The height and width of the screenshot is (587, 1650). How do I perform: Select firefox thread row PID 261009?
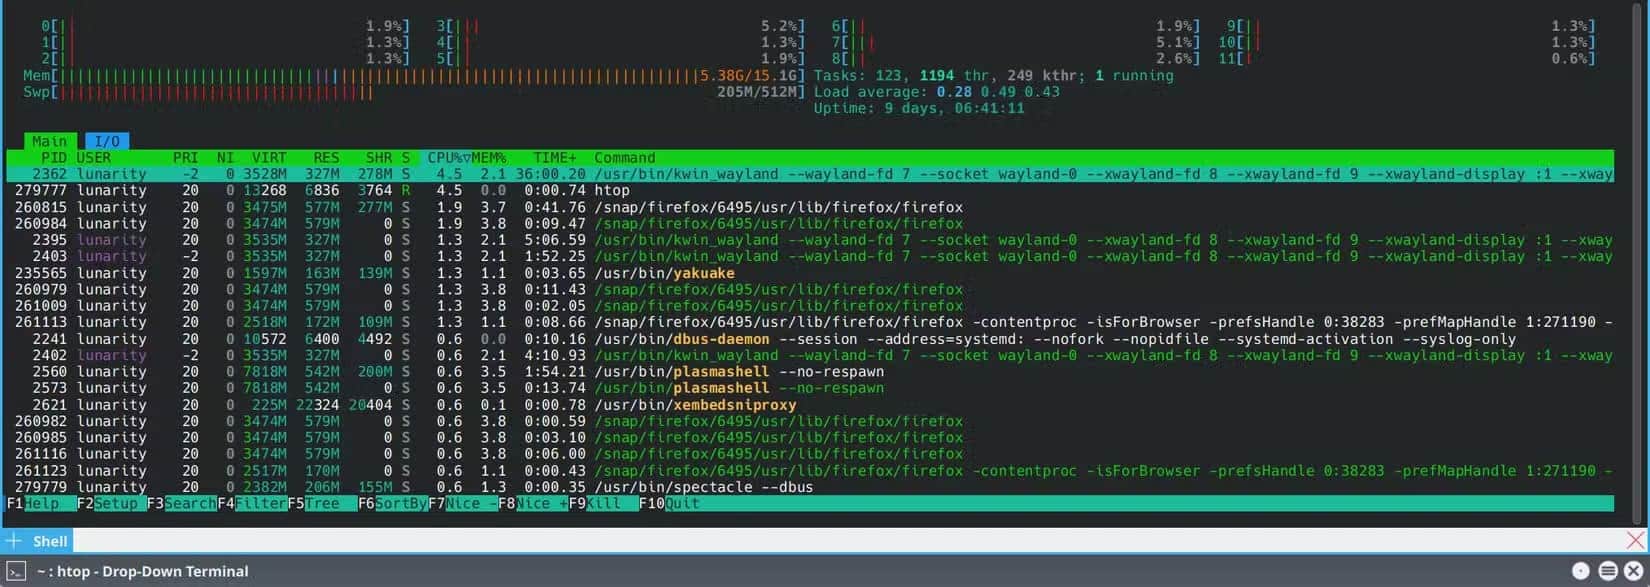(810, 306)
